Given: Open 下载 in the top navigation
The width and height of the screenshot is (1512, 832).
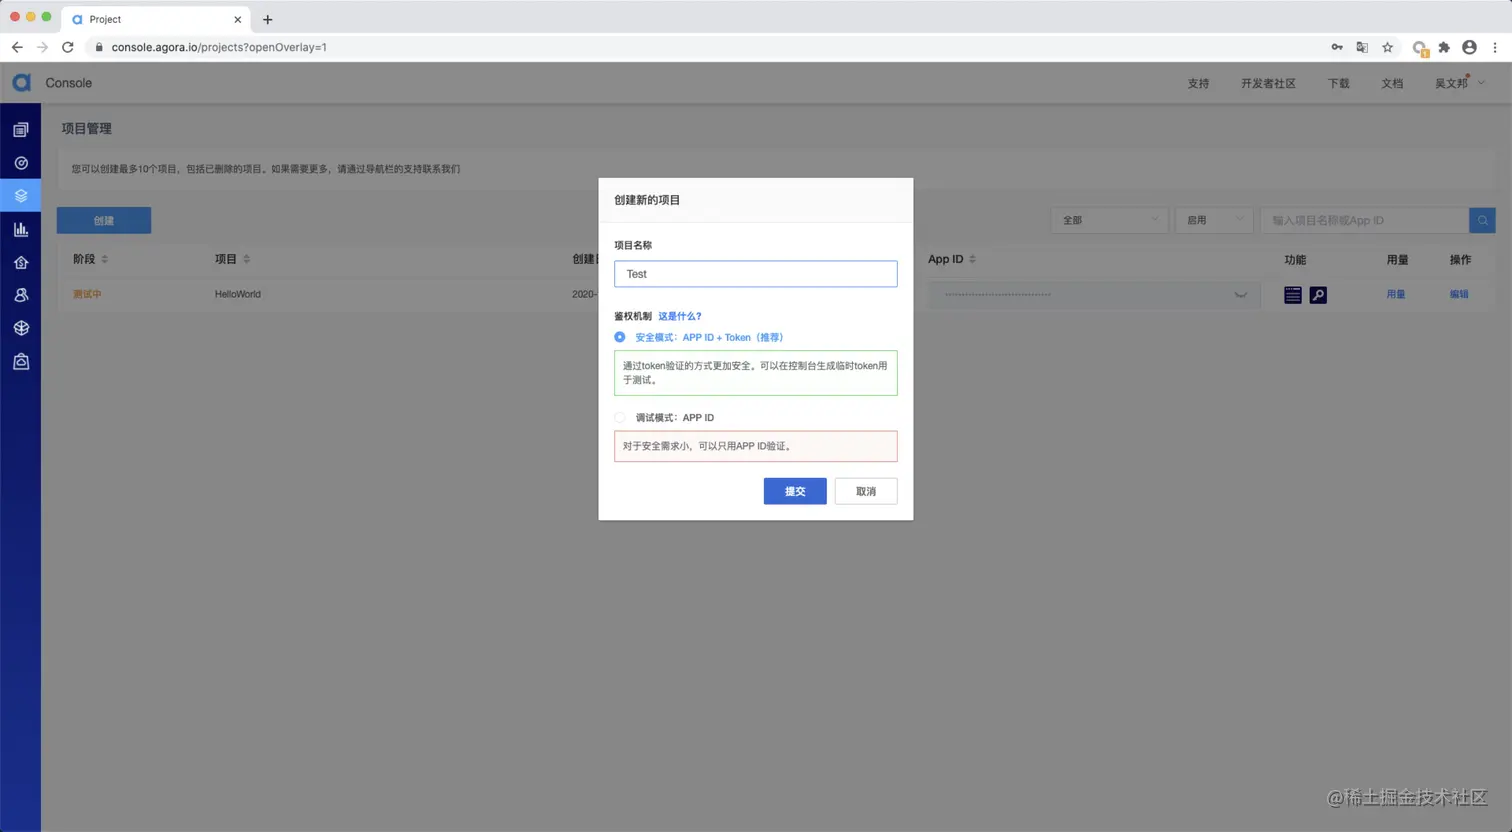Looking at the screenshot, I should pos(1339,83).
